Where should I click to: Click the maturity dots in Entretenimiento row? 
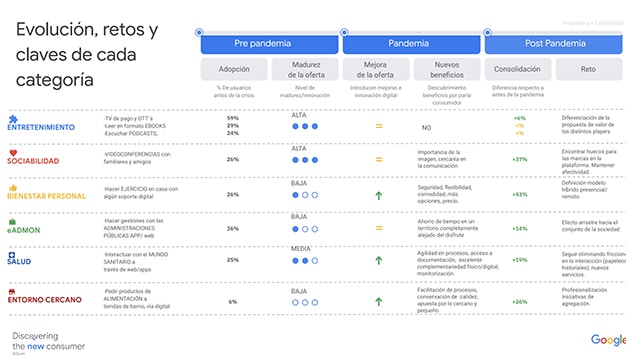click(x=305, y=126)
